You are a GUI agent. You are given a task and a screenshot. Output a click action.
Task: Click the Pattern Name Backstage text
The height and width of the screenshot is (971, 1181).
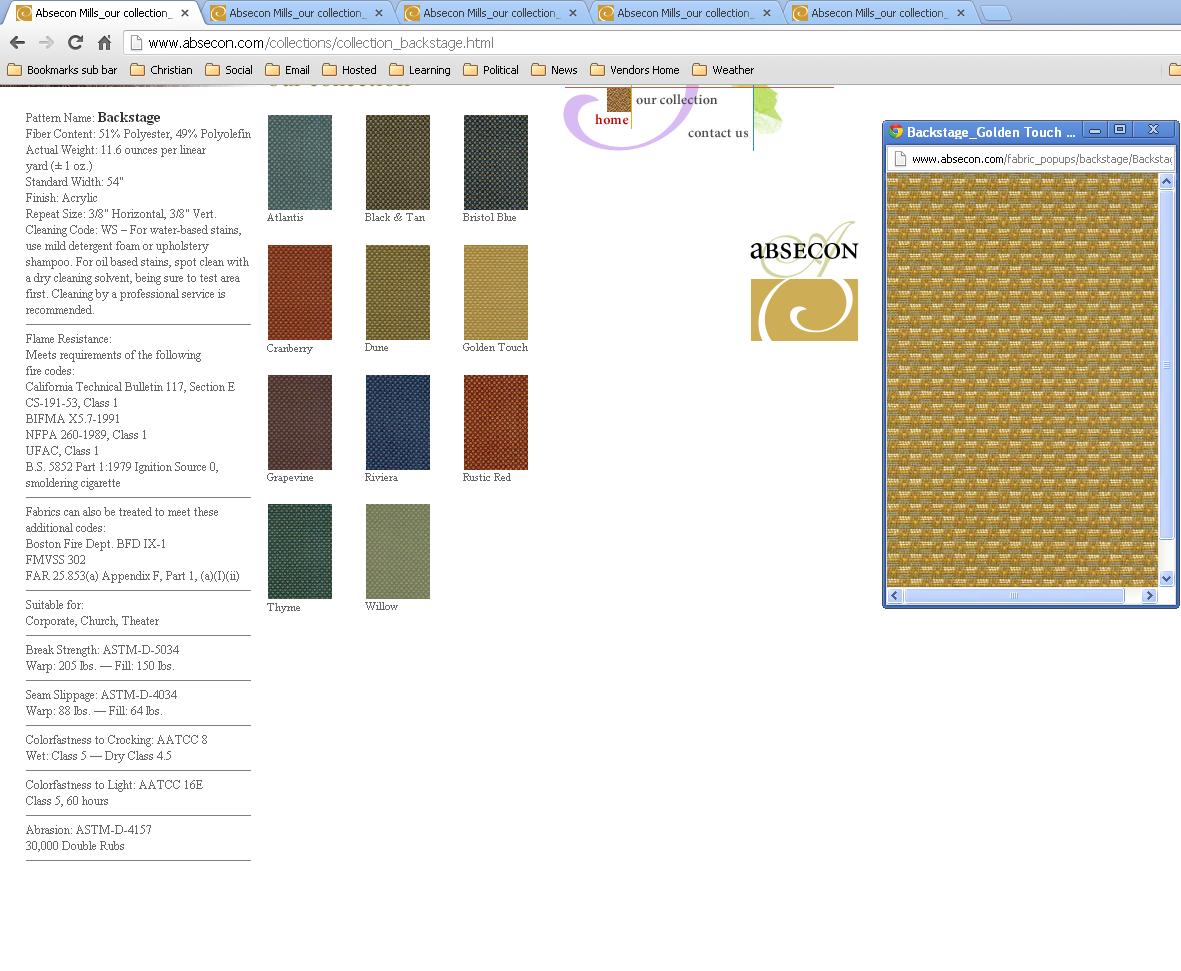tap(93, 118)
